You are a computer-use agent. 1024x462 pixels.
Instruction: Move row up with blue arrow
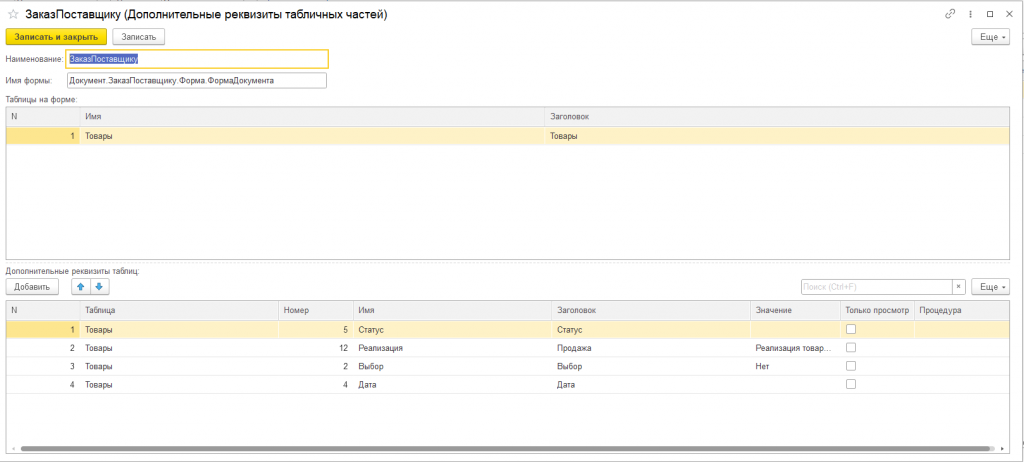pos(81,286)
